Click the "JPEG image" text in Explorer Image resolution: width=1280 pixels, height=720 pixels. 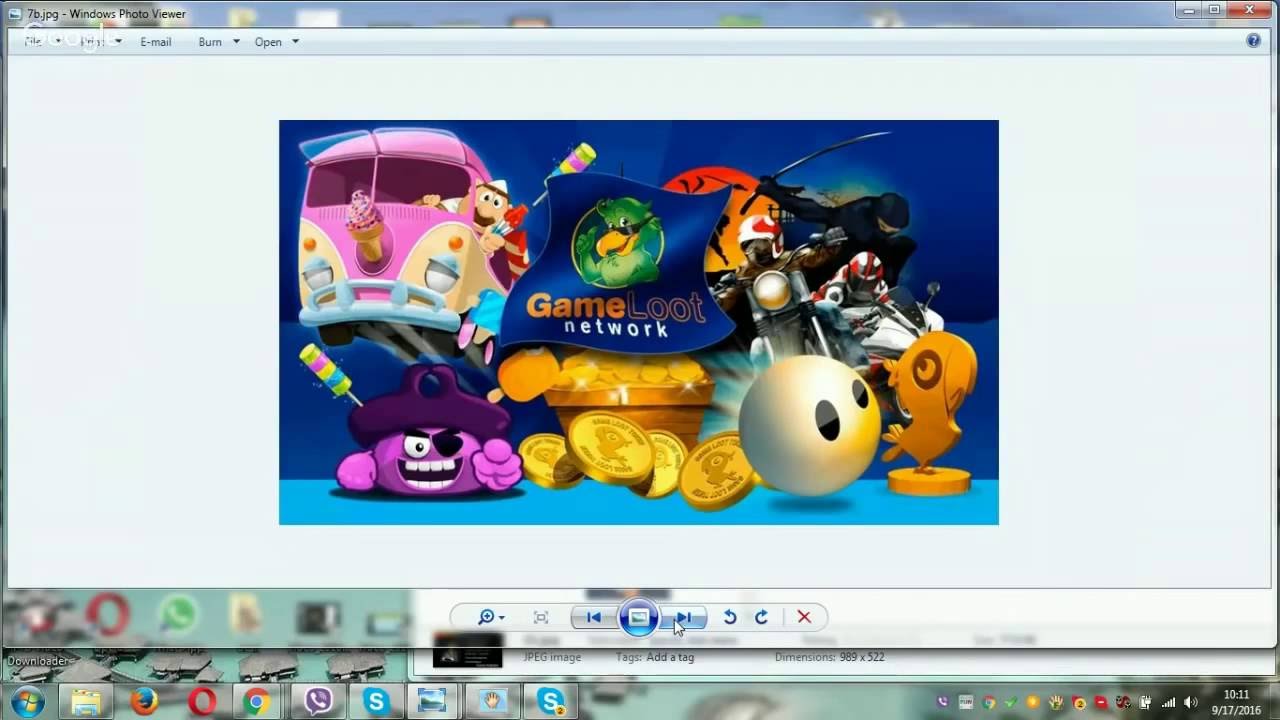552,657
